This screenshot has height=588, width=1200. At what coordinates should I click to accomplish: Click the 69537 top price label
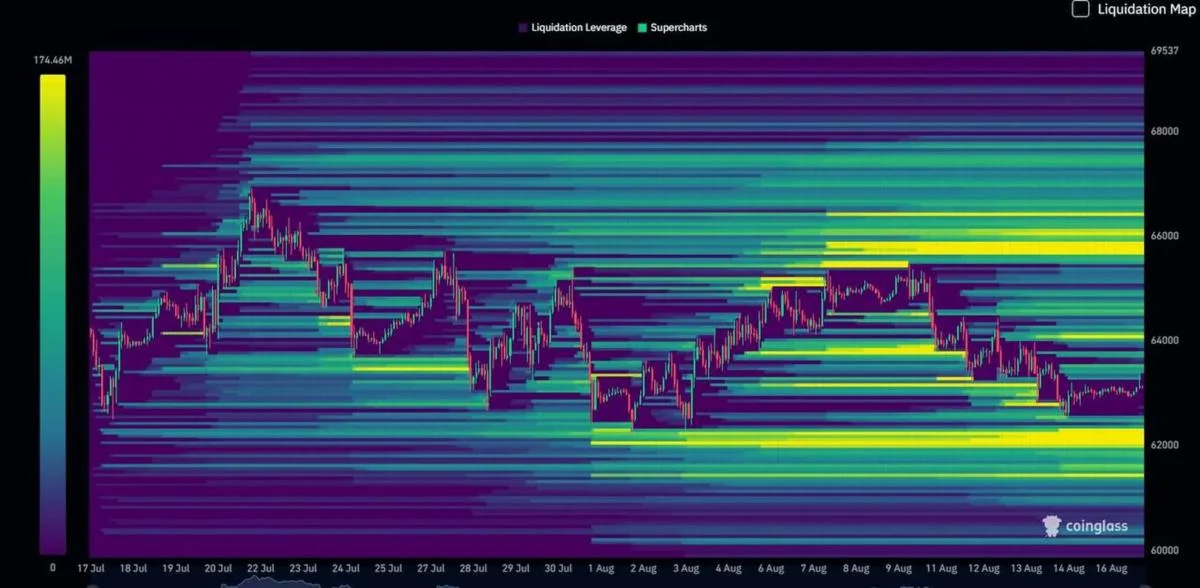click(1163, 50)
